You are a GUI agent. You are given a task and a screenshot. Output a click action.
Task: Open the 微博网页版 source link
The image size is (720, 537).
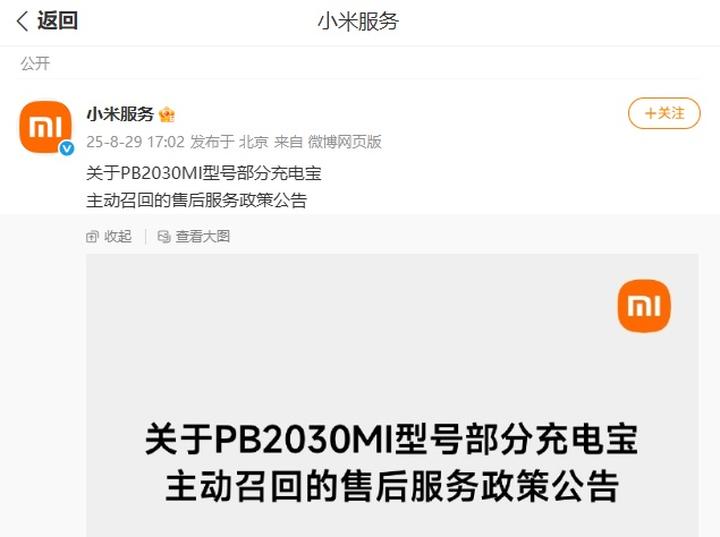[344, 142]
